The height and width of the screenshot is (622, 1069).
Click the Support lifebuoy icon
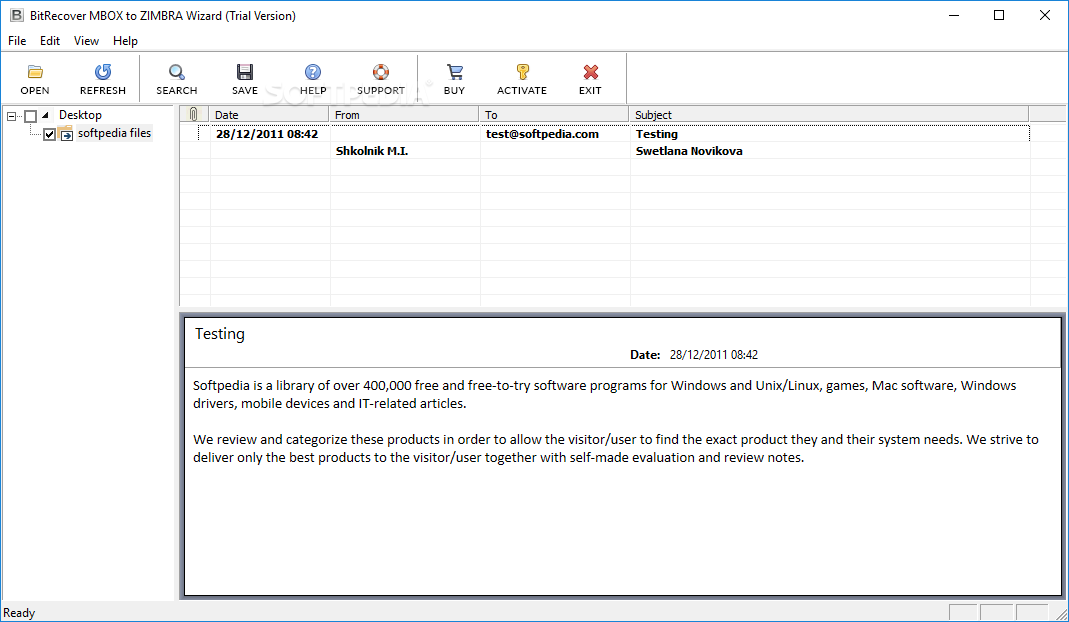coord(380,72)
